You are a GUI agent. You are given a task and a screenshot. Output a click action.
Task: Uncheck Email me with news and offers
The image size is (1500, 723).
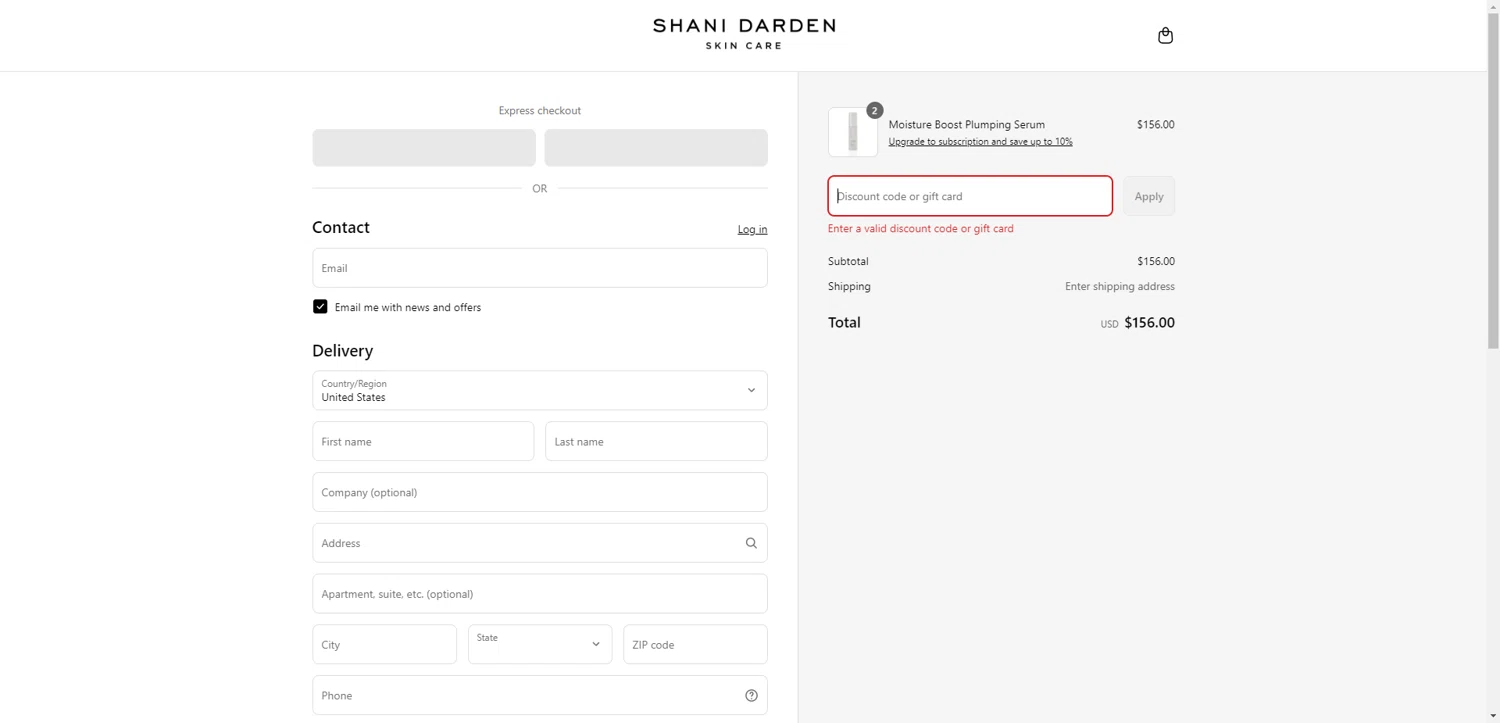coord(320,307)
